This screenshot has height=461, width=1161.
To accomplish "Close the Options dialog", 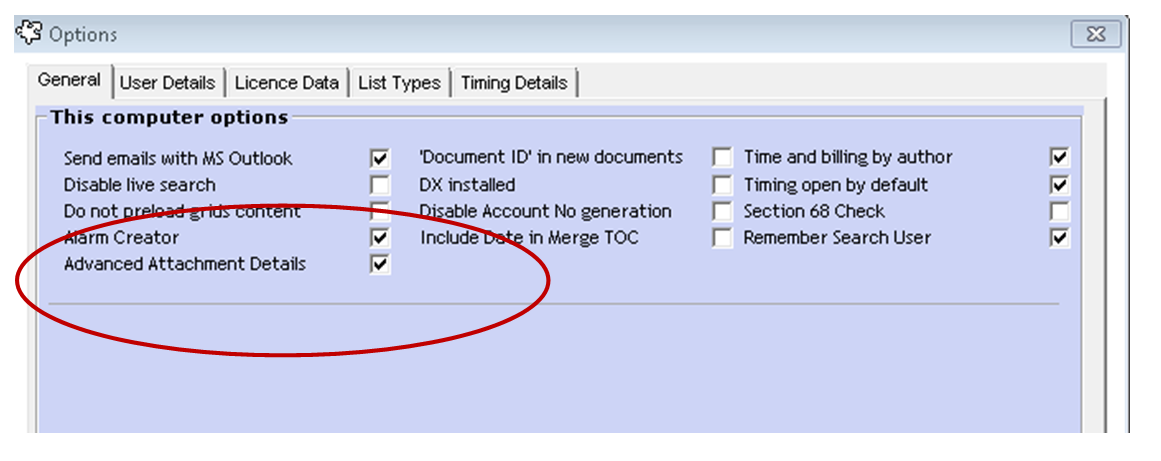I will (1096, 34).
